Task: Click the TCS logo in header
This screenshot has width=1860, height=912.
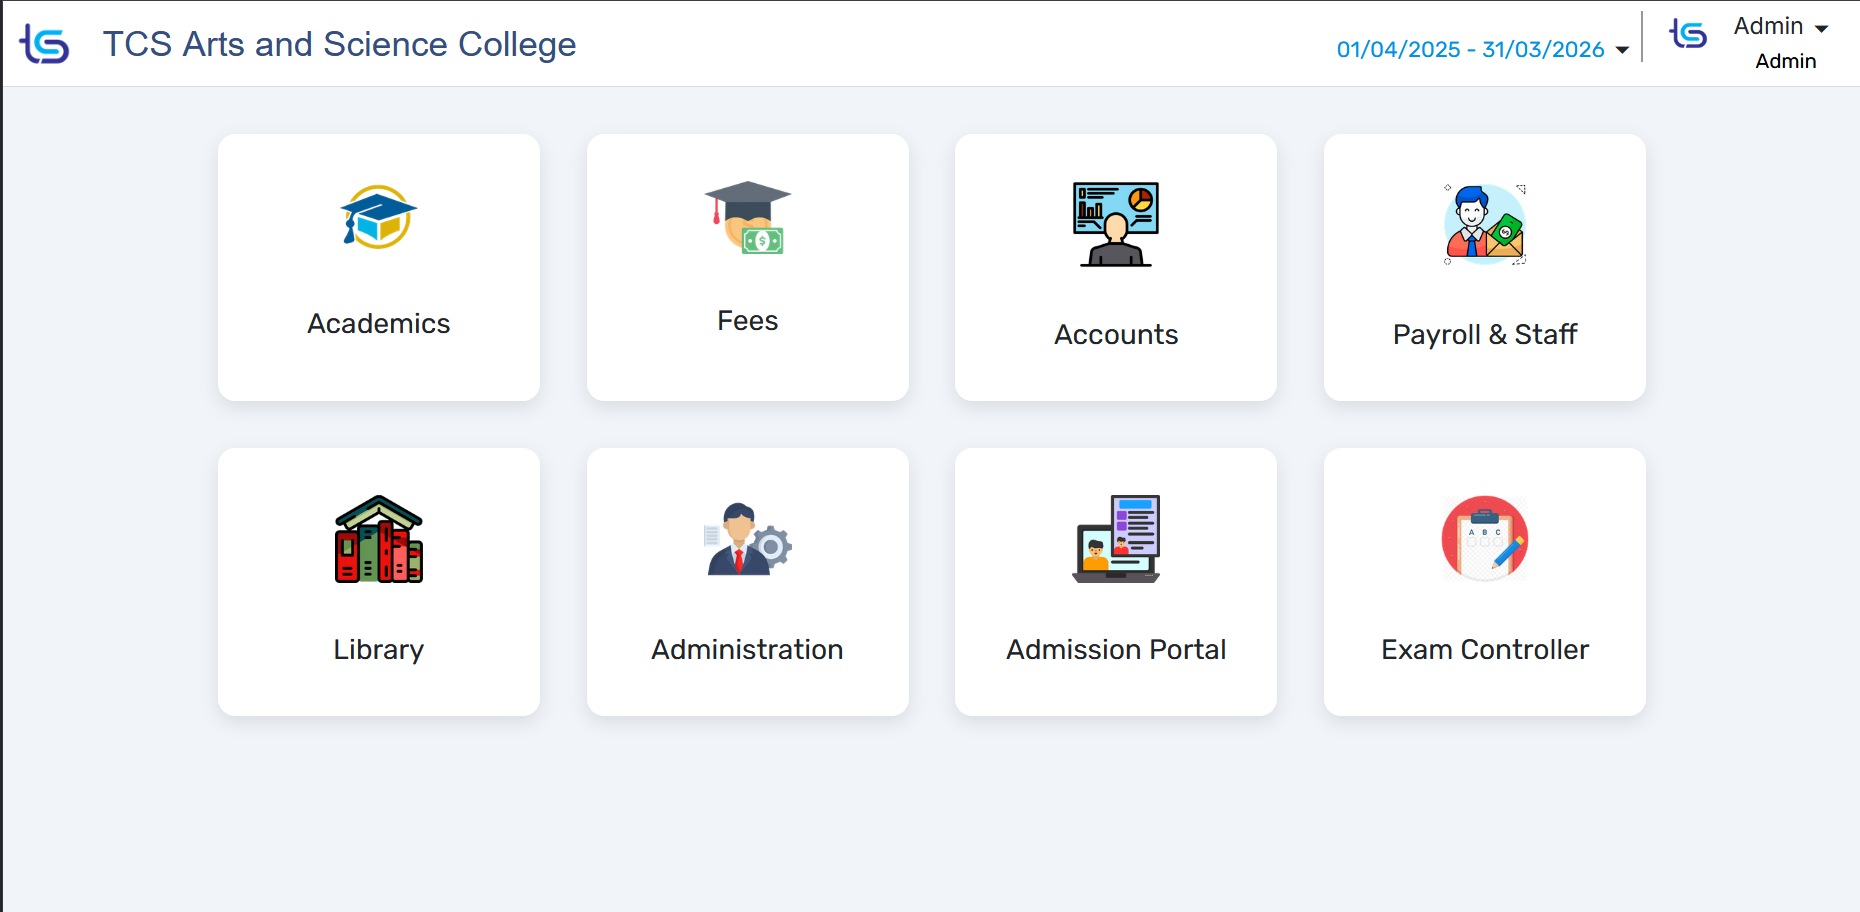Action: click(45, 45)
